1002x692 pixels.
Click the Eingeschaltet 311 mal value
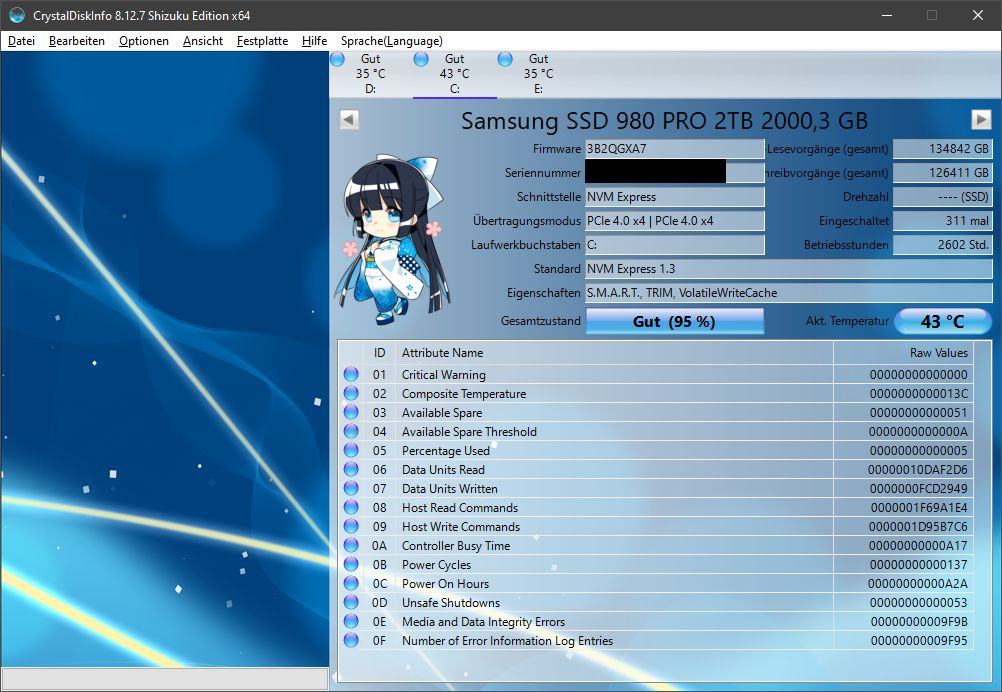(x=942, y=221)
